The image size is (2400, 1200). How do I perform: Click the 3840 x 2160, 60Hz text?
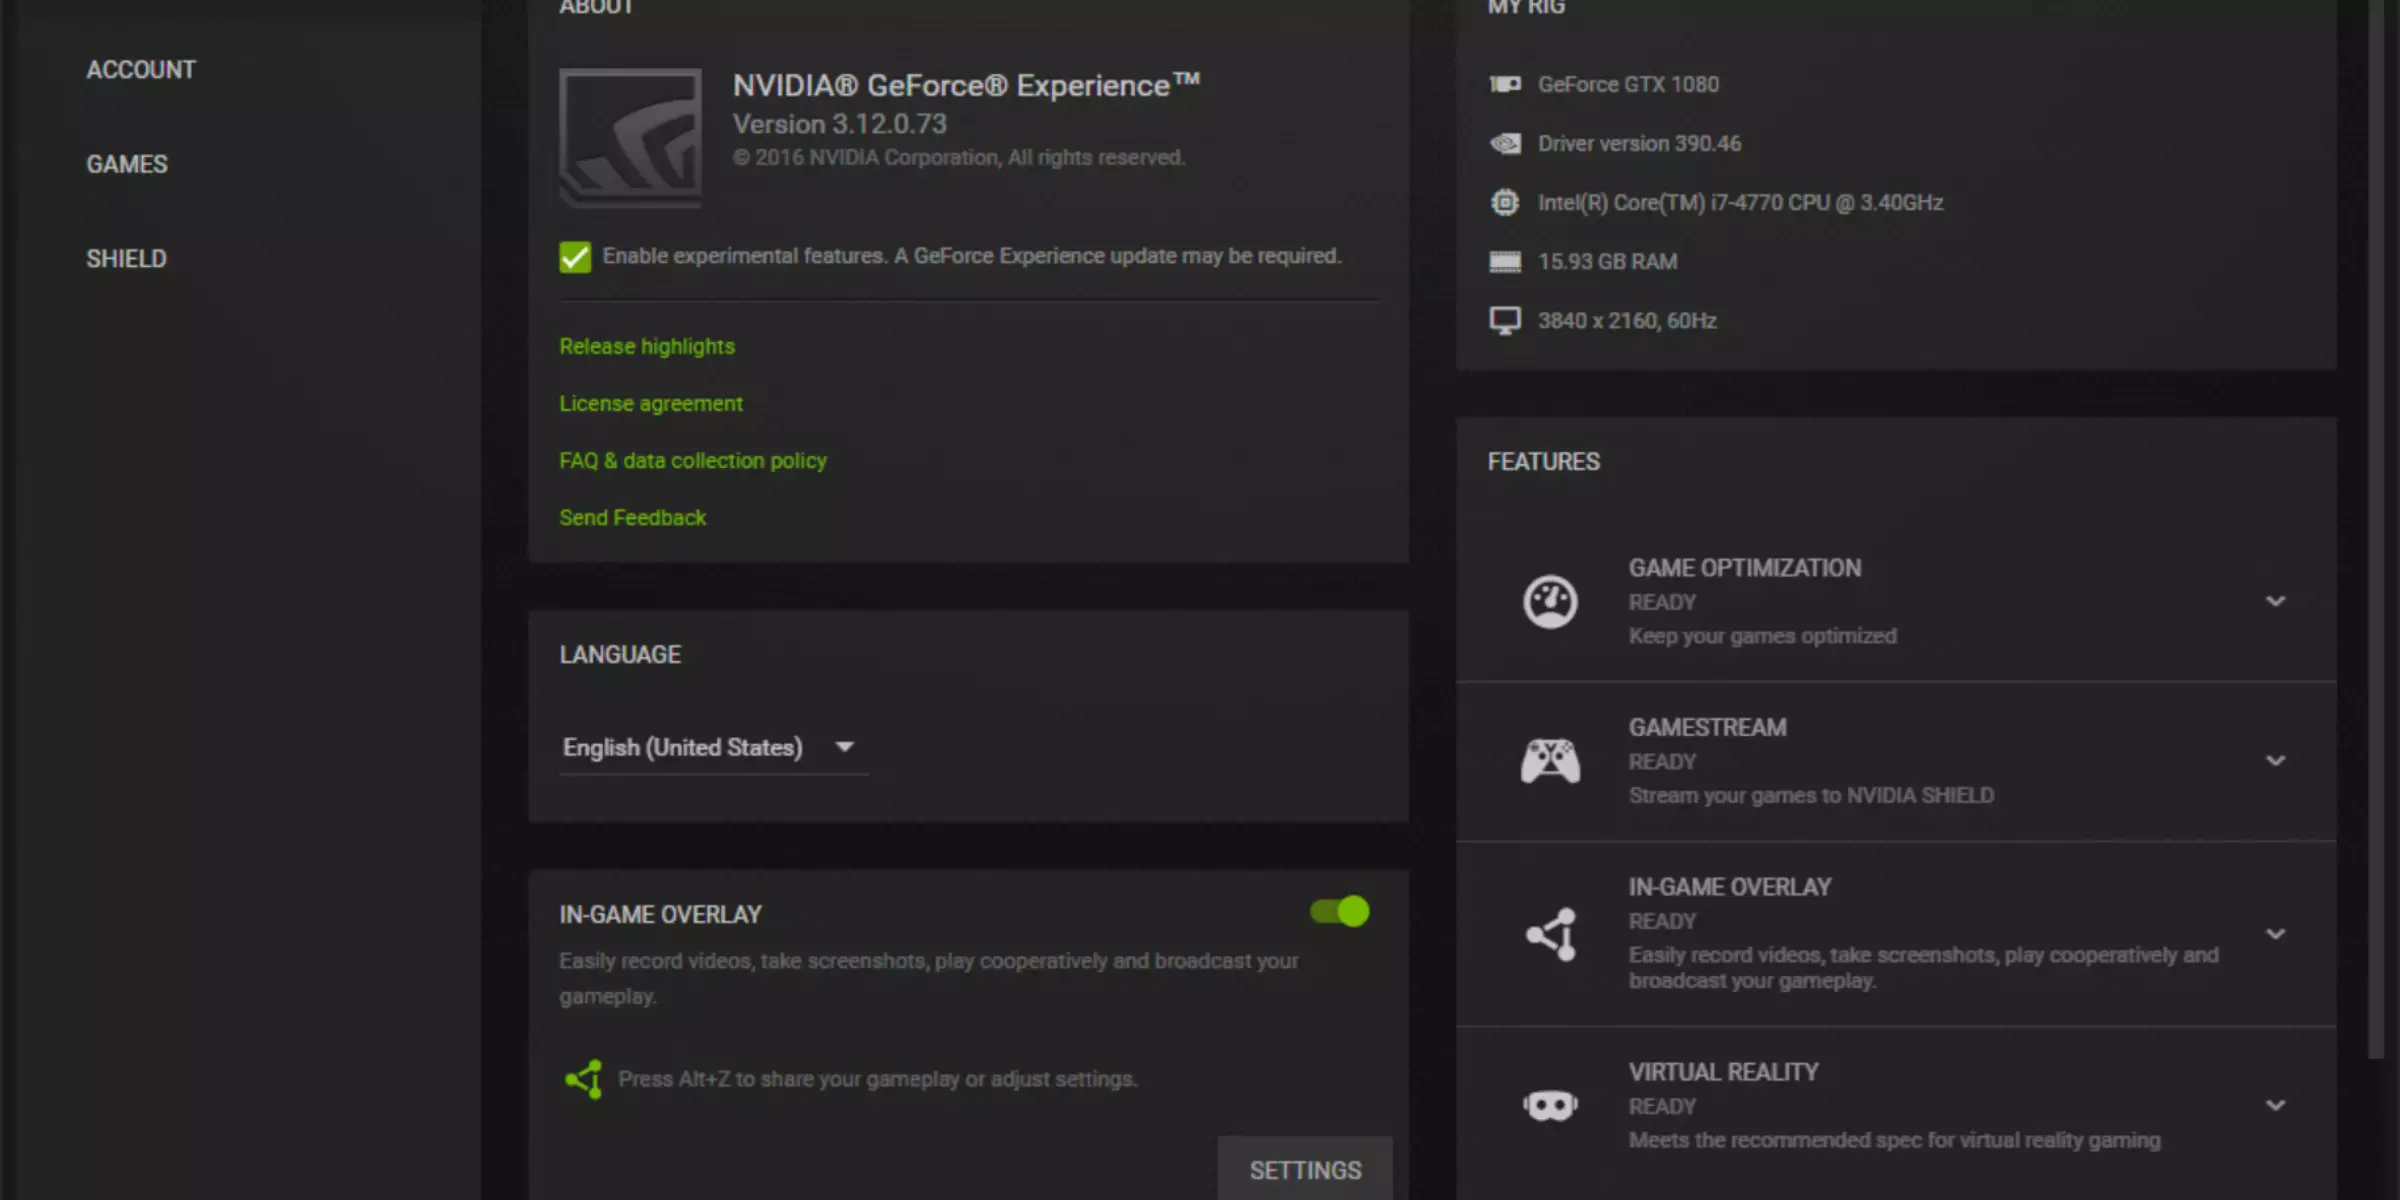pos(1627,321)
